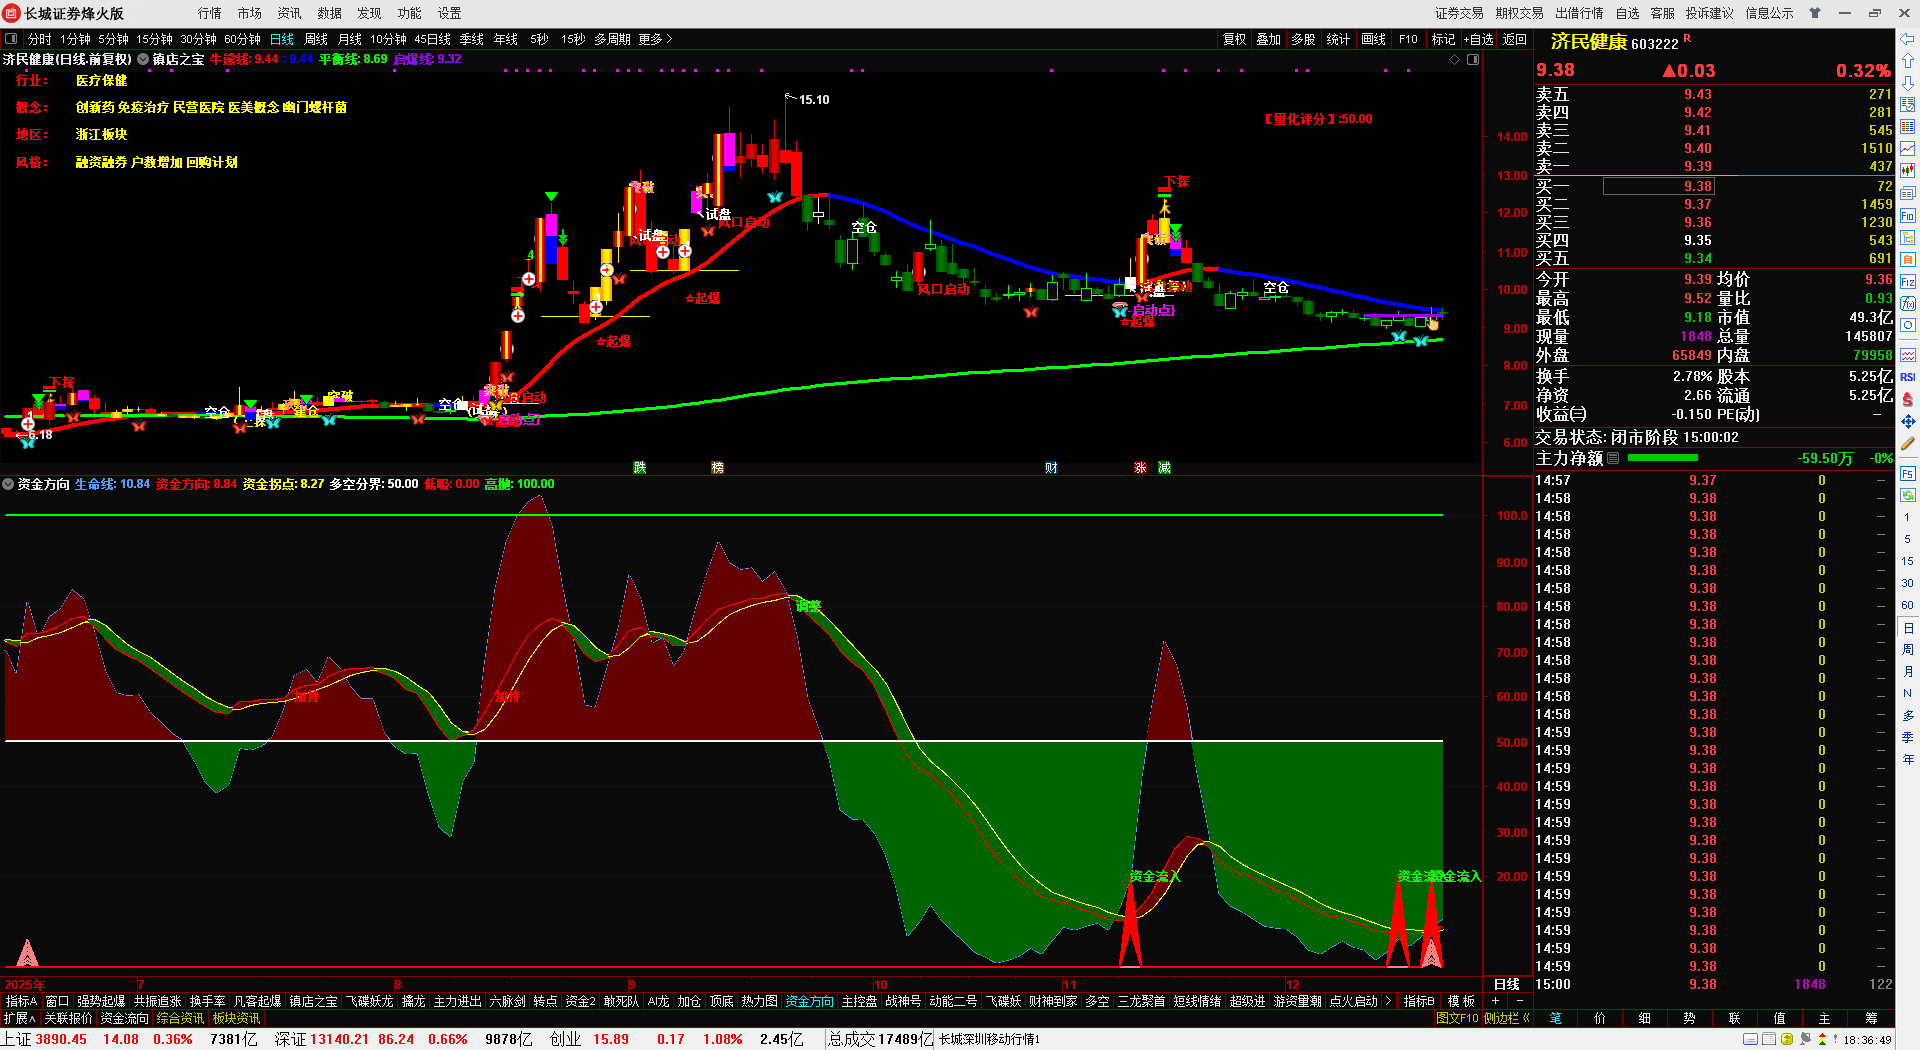
Task: Select the pencil drawing tool icon
Action: tap(1908, 443)
